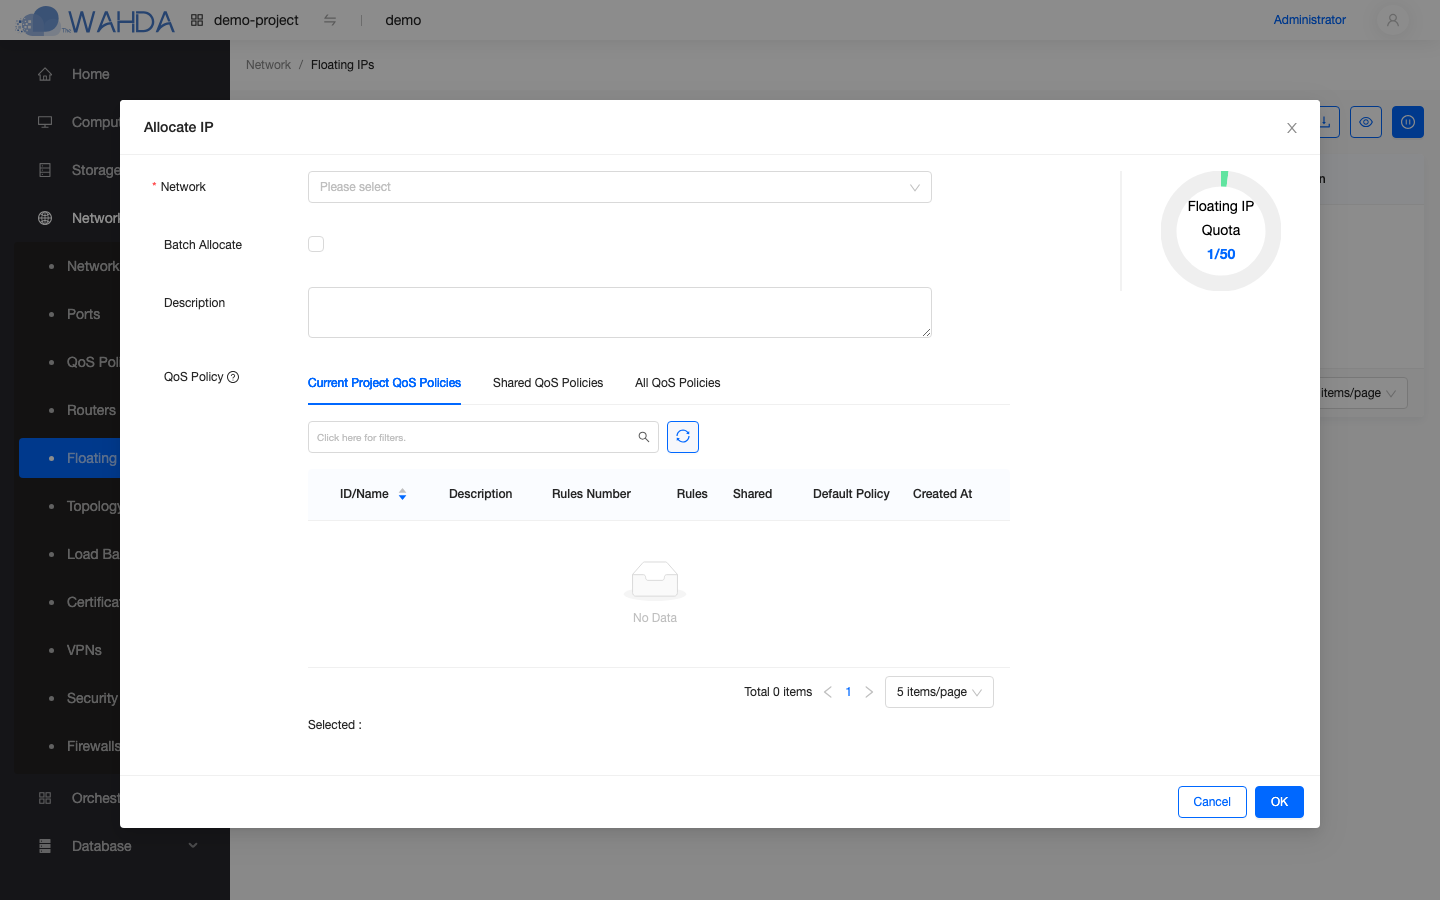Click the Database icon in sidebar
1440x900 pixels.
point(45,846)
